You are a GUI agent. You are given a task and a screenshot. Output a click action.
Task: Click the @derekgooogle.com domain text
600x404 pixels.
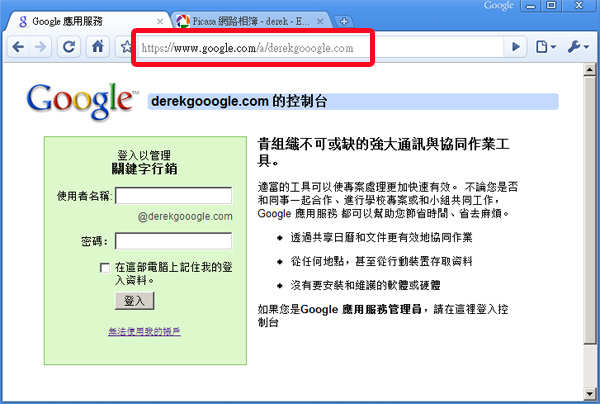185,217
